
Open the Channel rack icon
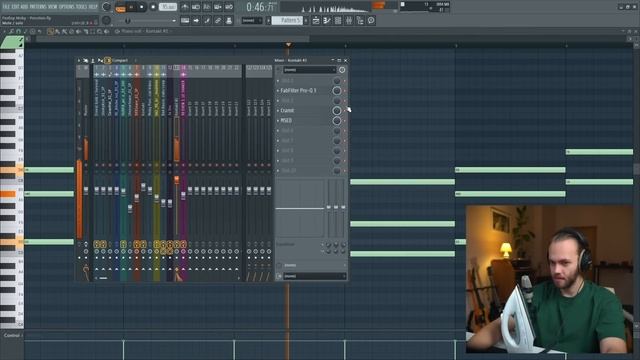[338, 20]
